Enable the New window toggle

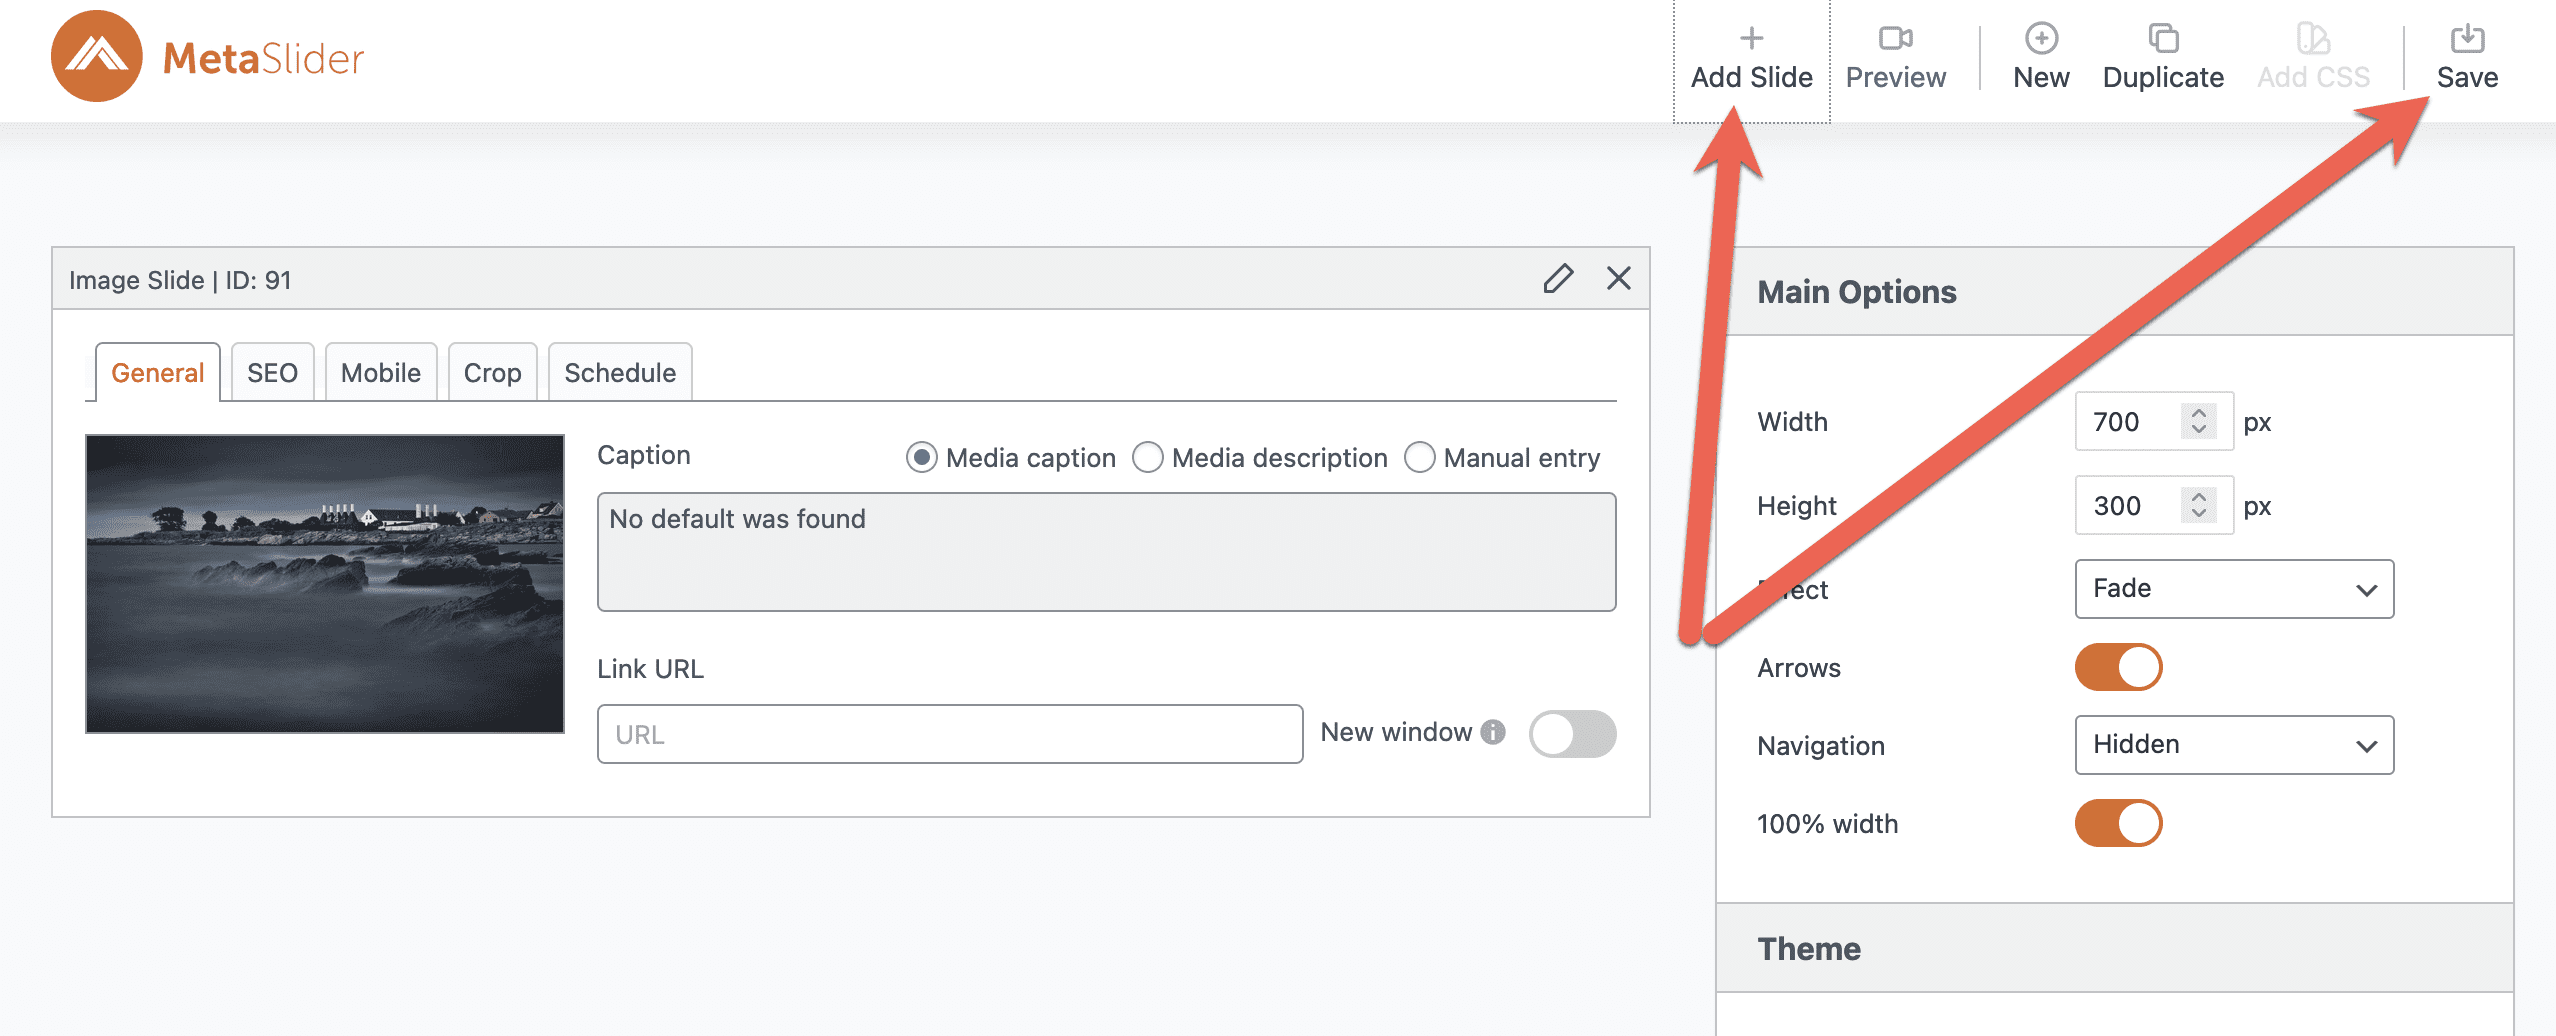1571,734
